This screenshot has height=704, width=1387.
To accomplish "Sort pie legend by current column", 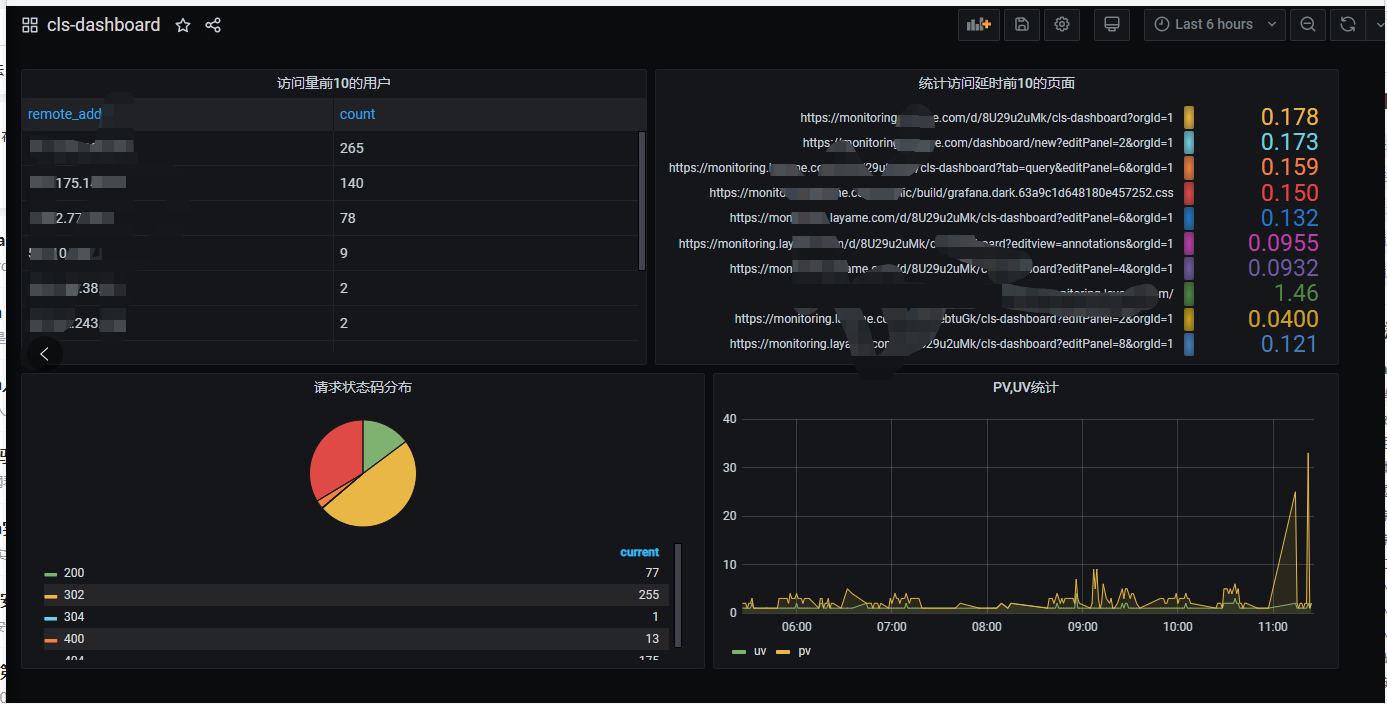I will pyautogui.click(x=639, y=552).
